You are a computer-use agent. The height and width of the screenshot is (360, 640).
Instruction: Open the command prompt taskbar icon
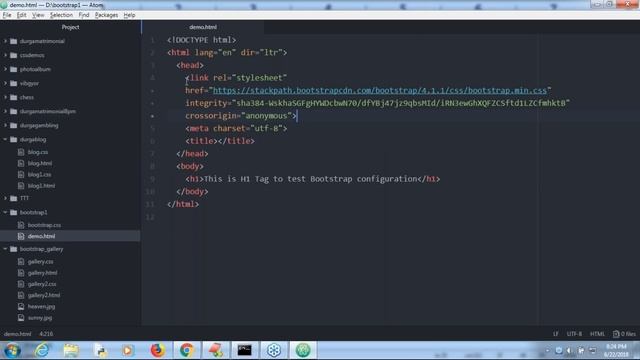click(244, 350)
